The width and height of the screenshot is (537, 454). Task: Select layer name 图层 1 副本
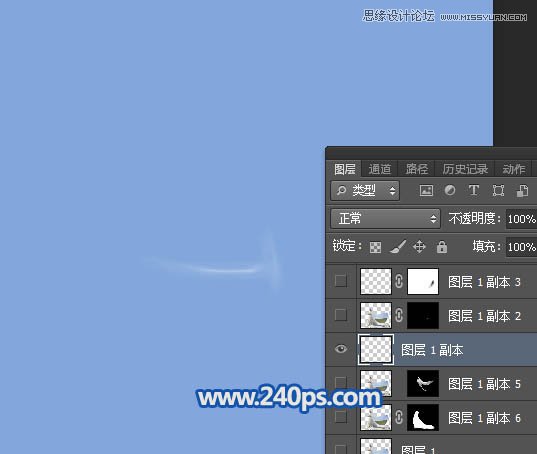click(x=432, y=350)
